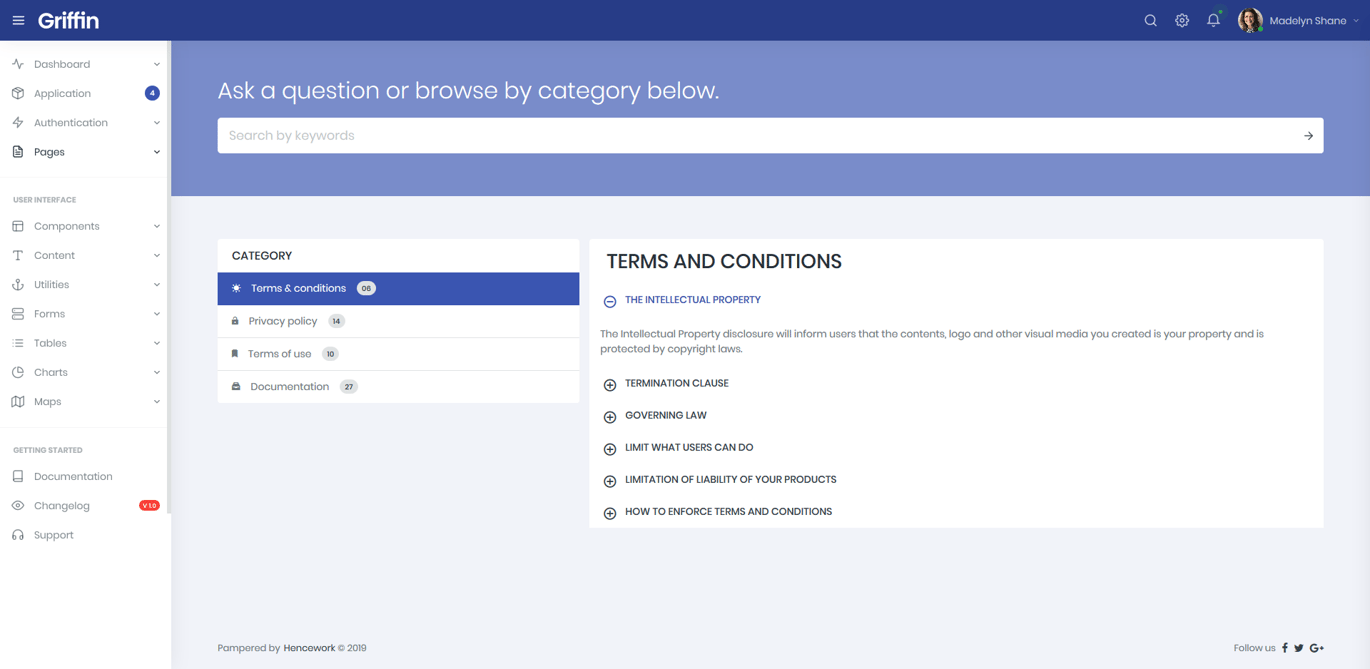Screen dimensions: 1370x669
Task: Click the search magnifier icon in navbar
Action: [1150, 20]
